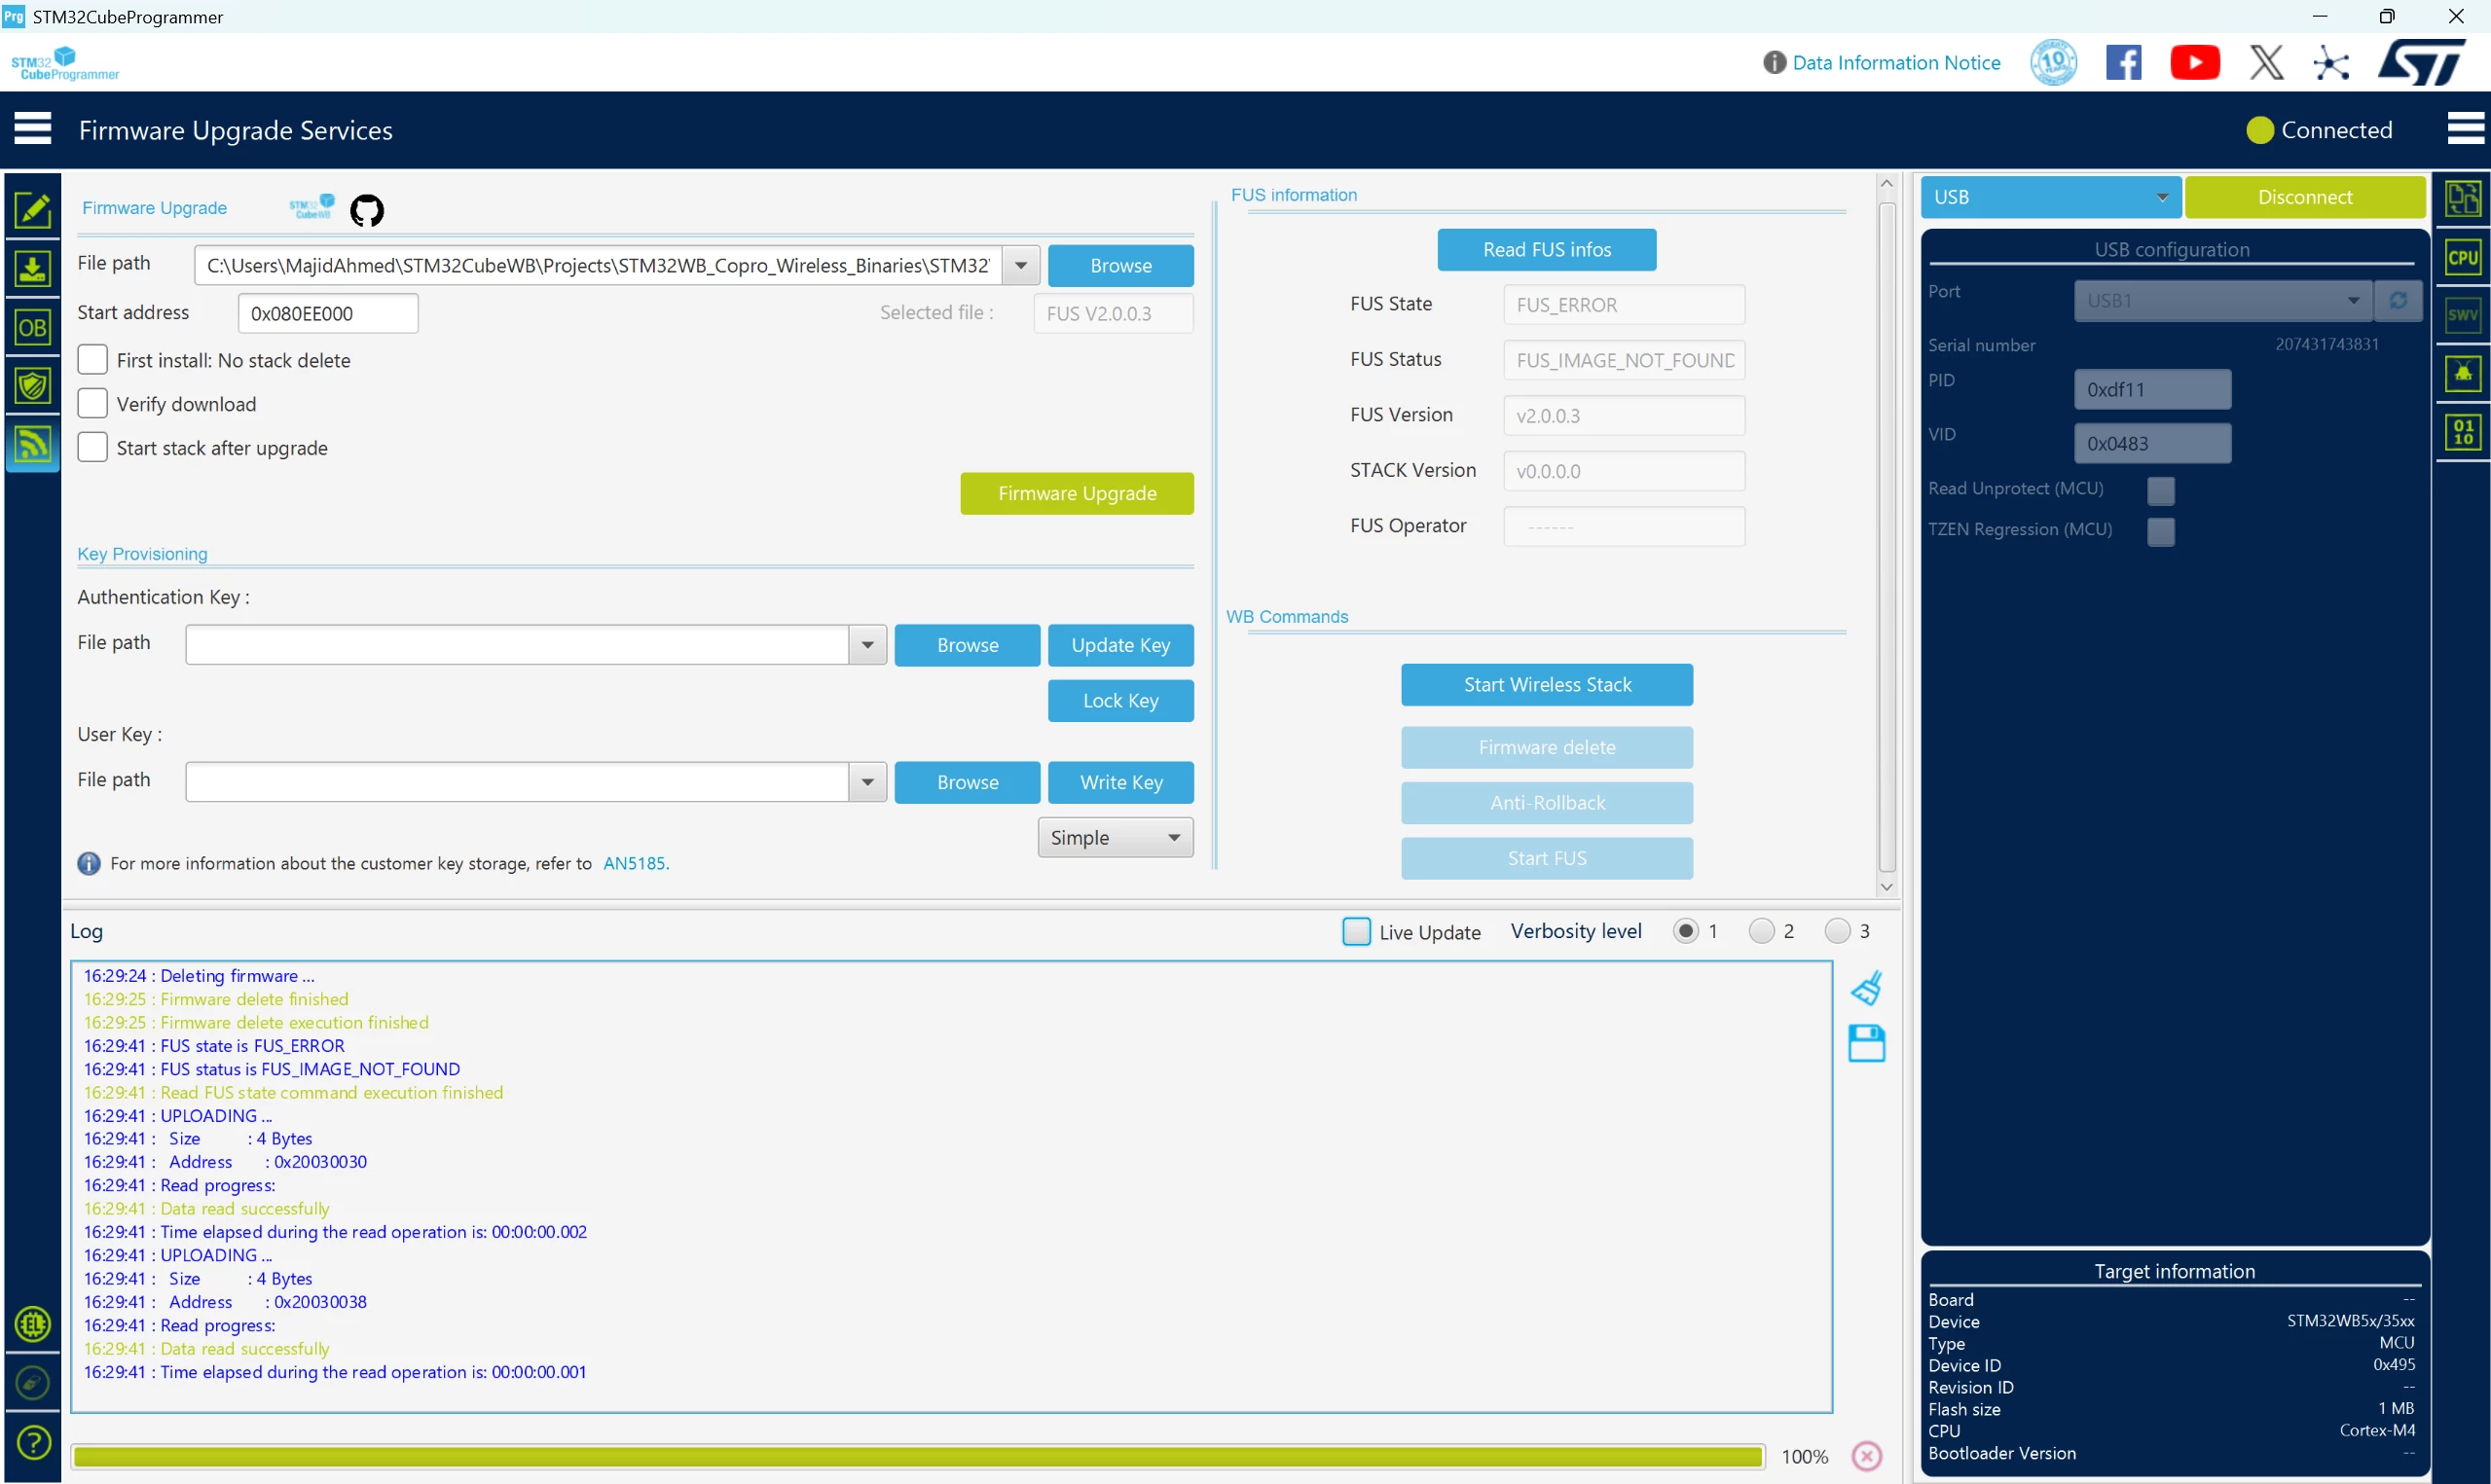
Task: Click the VID 0x0483 field
Action: [x=2152, y=443]
